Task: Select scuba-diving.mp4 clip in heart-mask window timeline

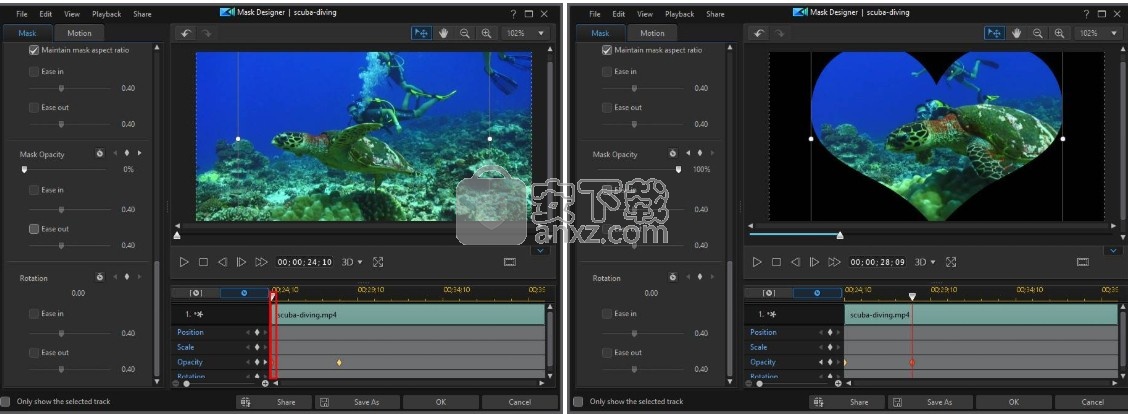Action: 981,315
